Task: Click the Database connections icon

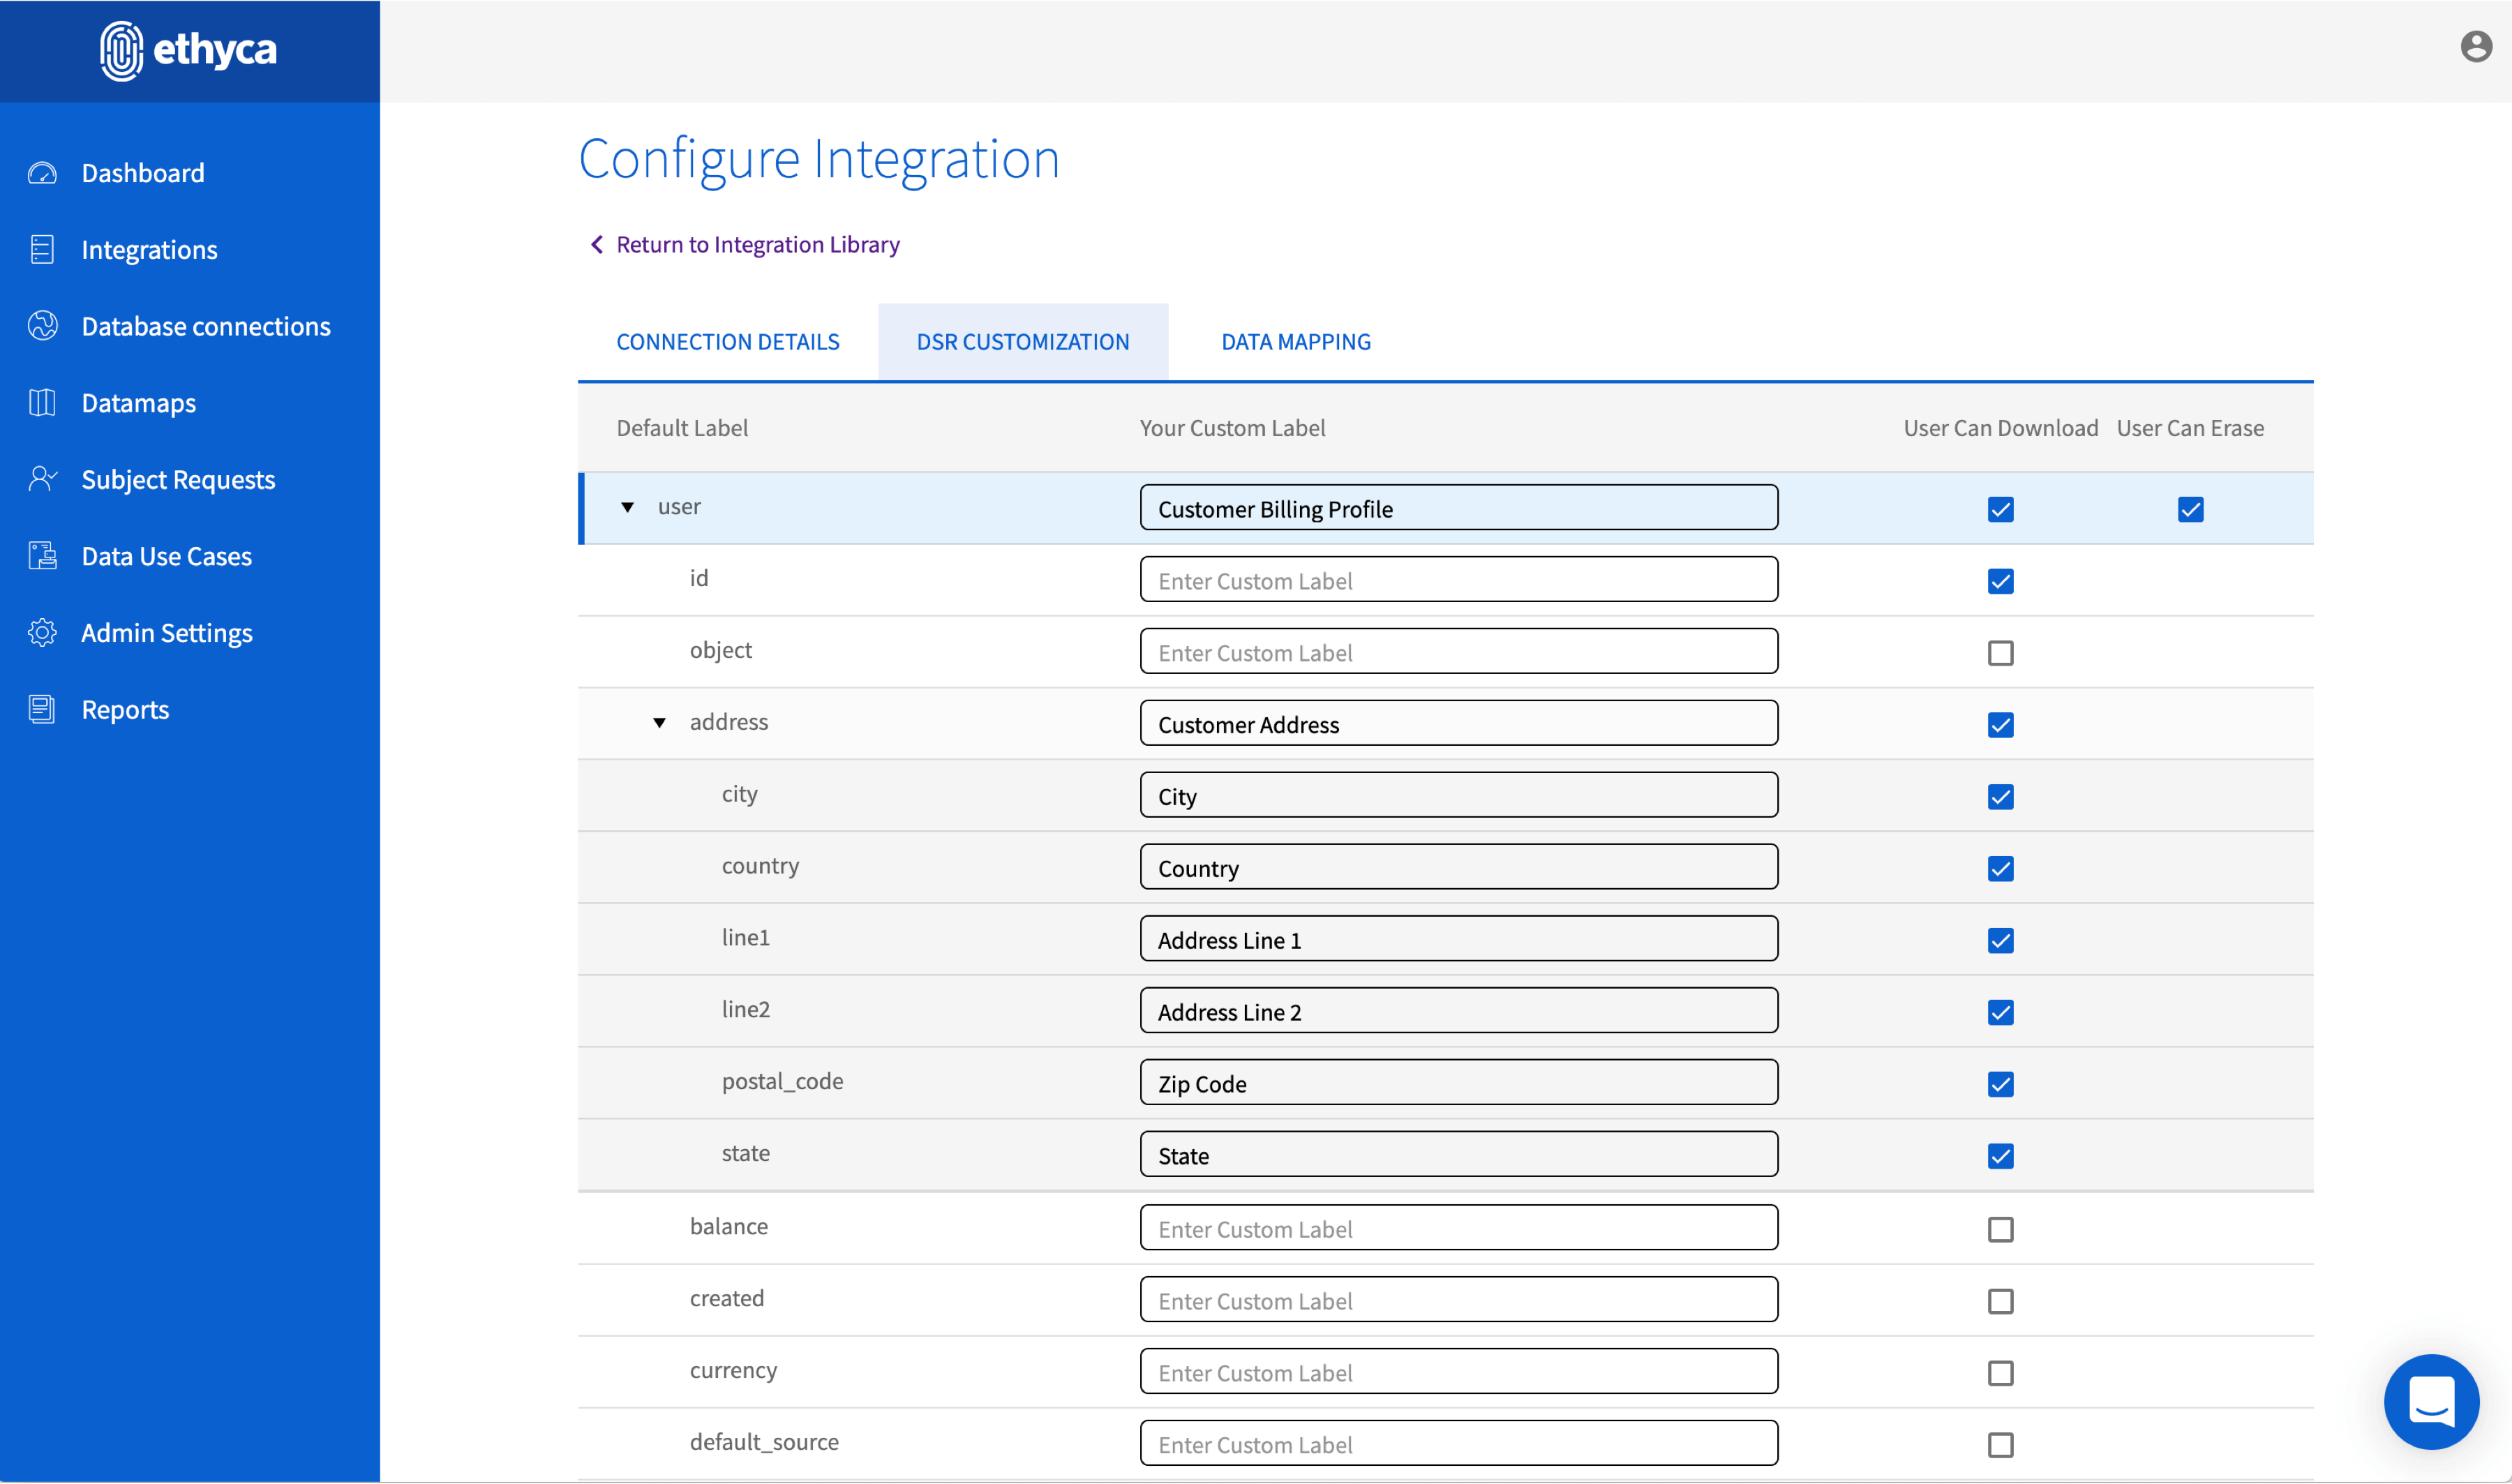Action: coord(42,326)
